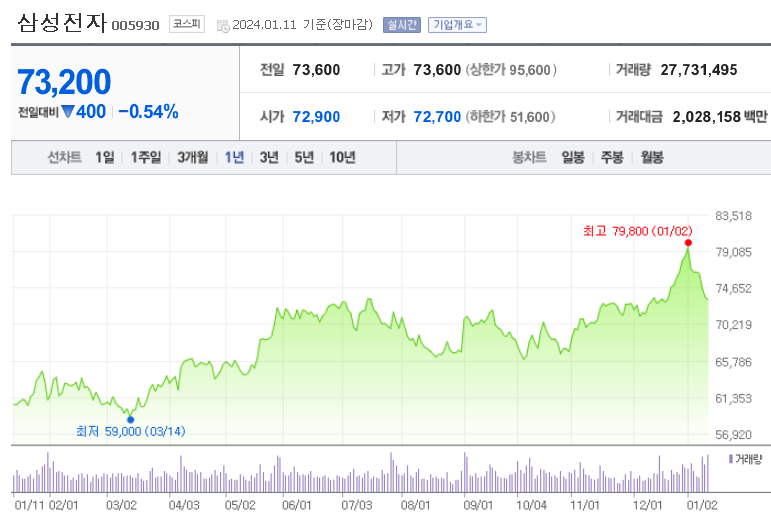
Task: Click the blue 최저 low marker dot
Action: pos(130,419)
